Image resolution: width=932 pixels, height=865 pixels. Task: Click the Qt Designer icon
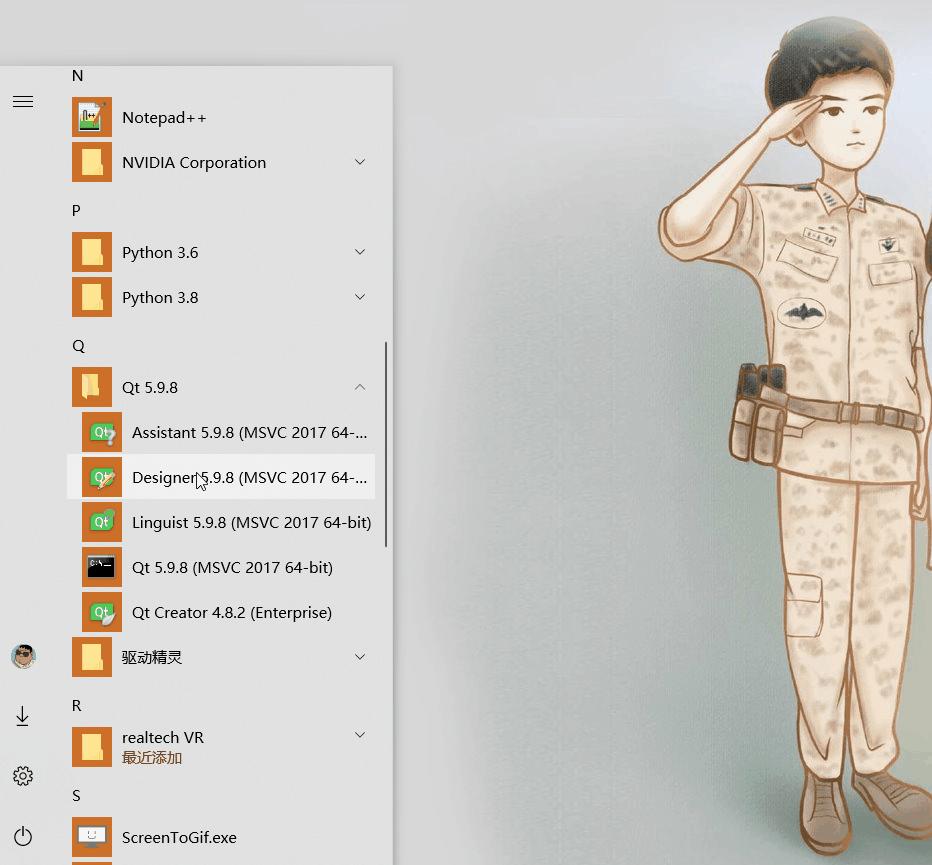102,477
